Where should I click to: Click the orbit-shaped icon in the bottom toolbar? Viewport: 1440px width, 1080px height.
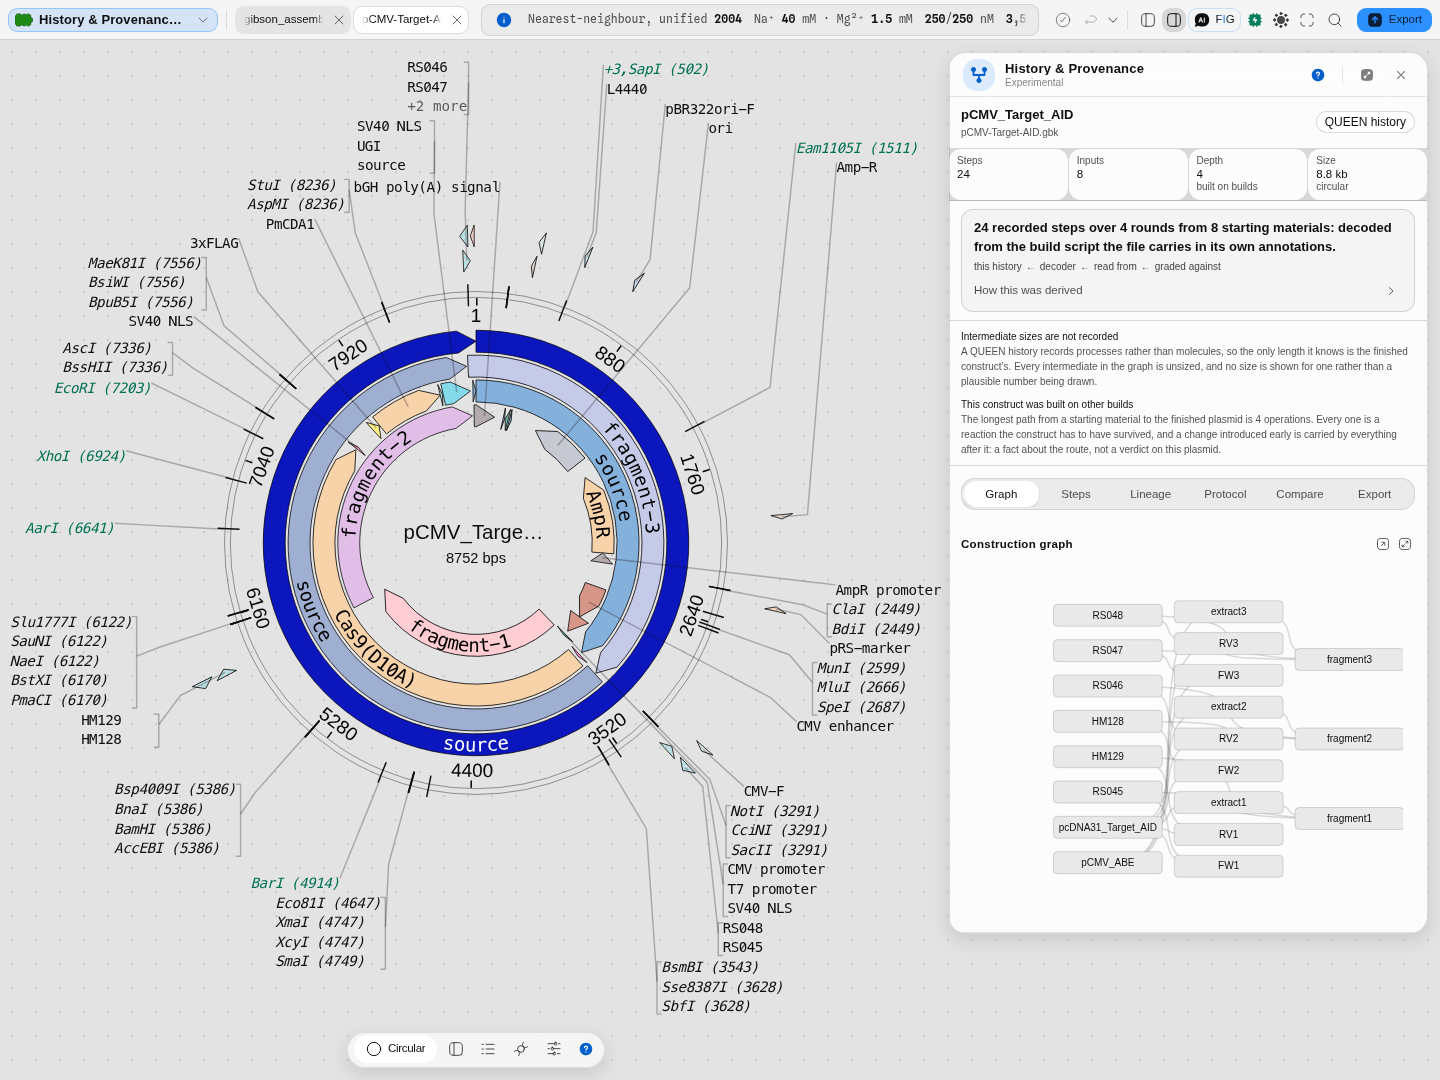pyautogui.click(x=521, y=1049)
